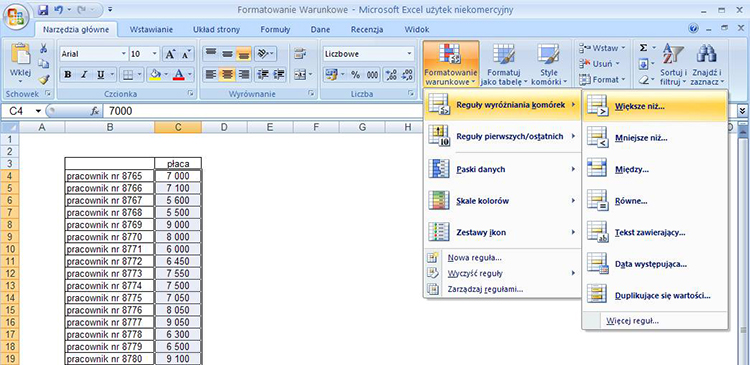Apply the red font color
Image resolution: width=750 pixels, height=365 pixels.
click(x=178, y=75)
